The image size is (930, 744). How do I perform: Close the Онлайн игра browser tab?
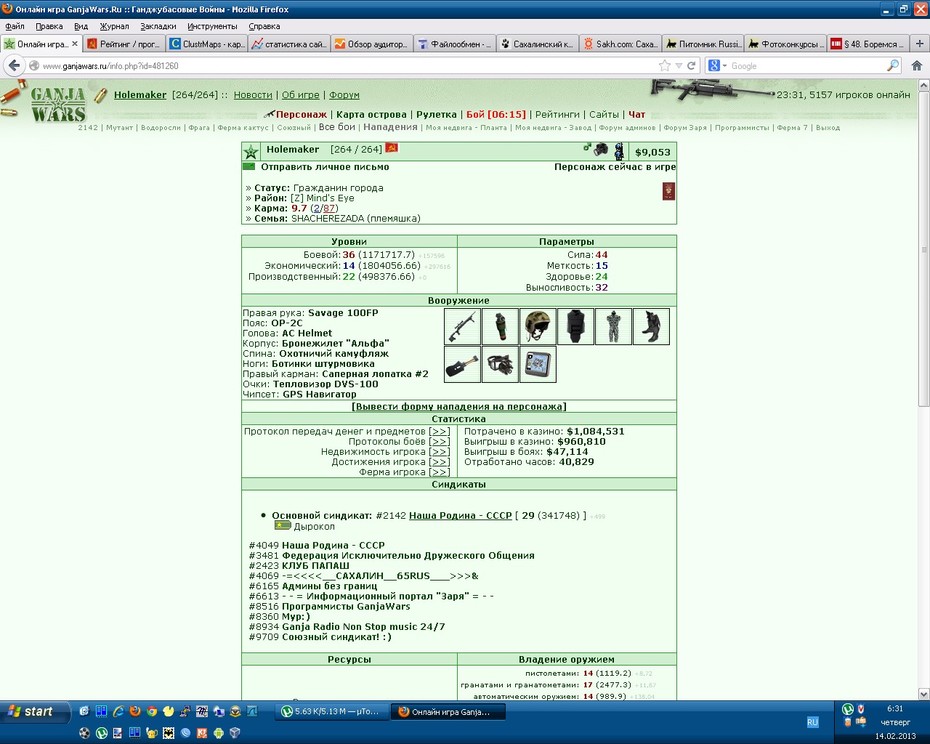75,43
